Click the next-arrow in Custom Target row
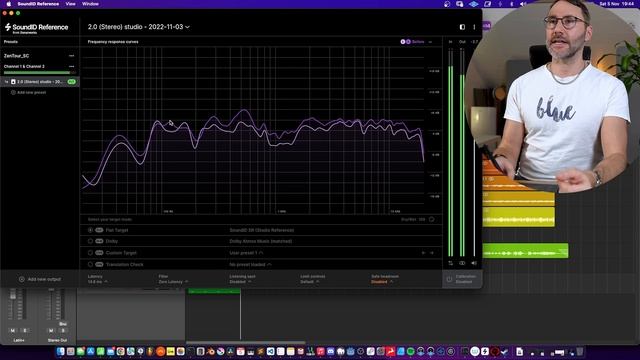Viewport: 640px width, 360px height. coord(431,253)
